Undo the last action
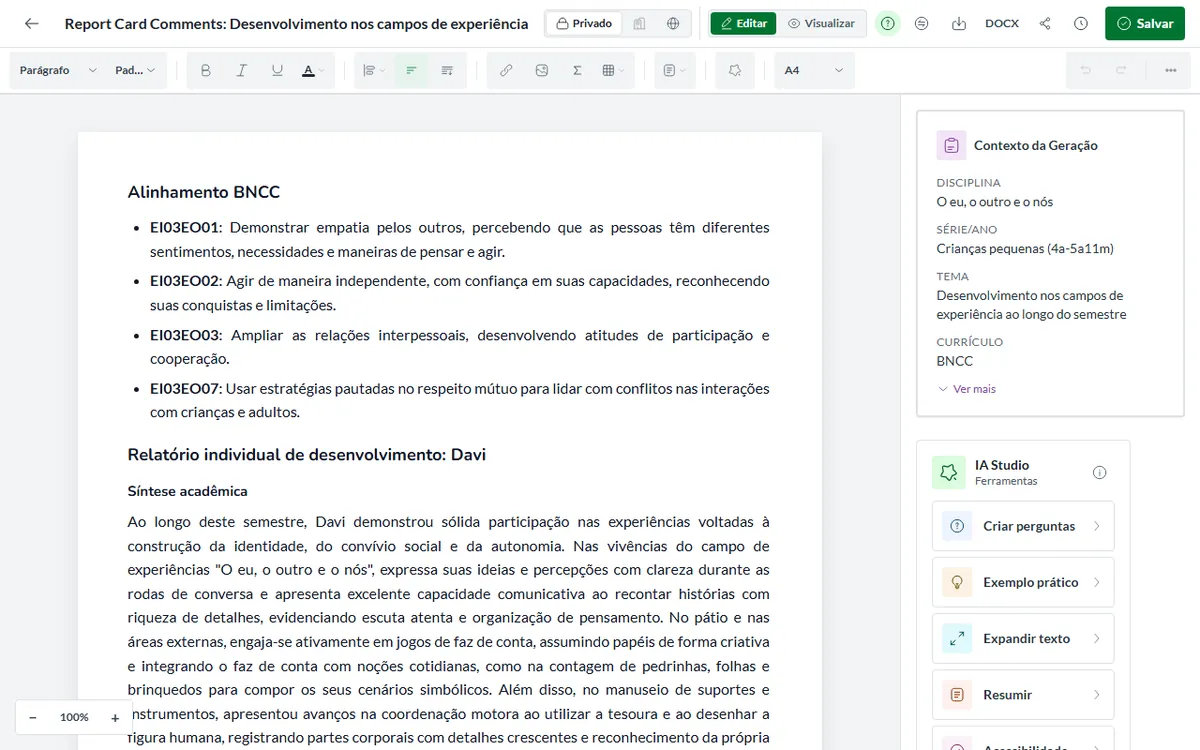This screenshot has width=1200, height=750. (1085, 71)
